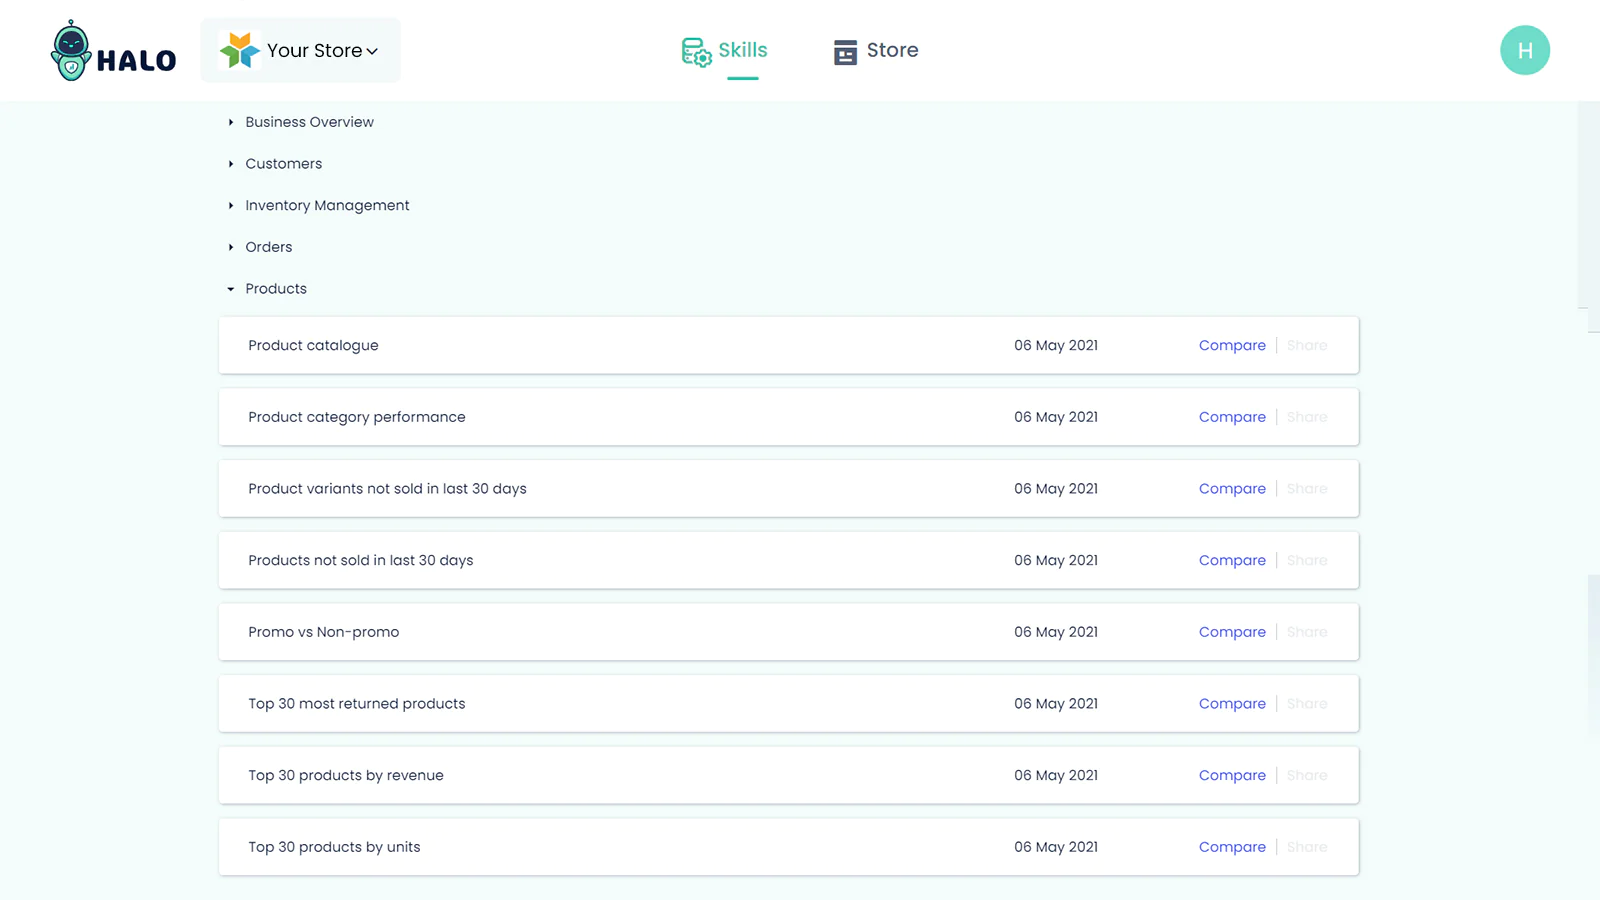1600x900 pixels.
Task: Compare Top 30 most returned products
Action: tap(1232, 704)
